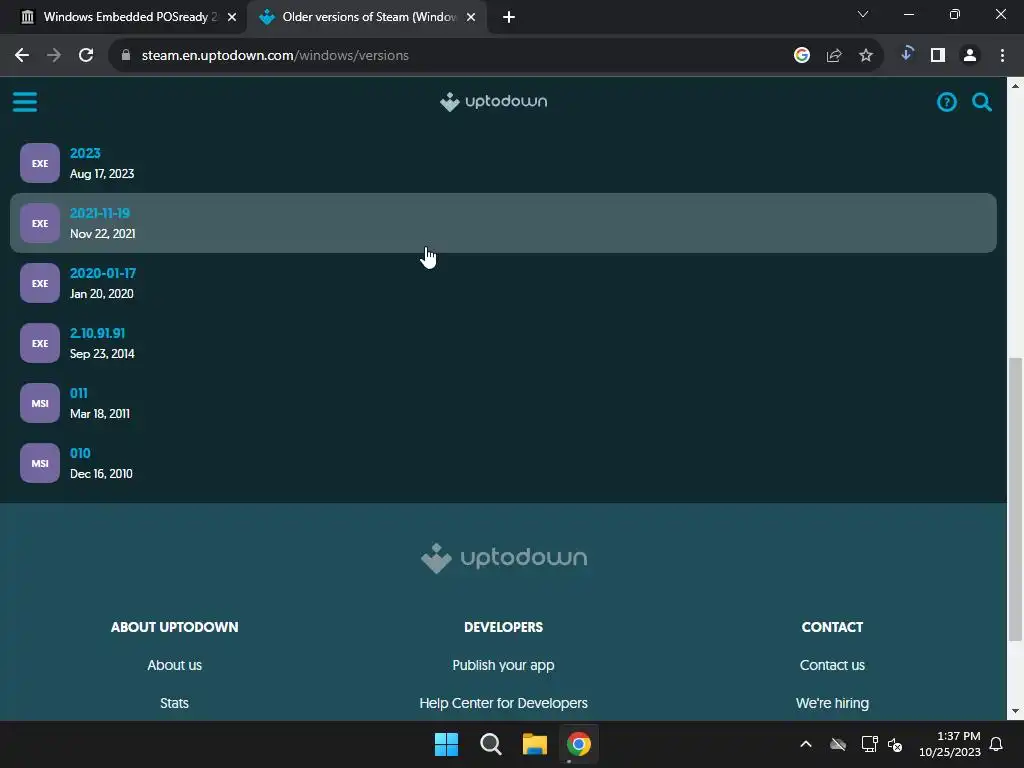Screen dimensions: 1024x768
Task: Open the Uptodown hamburger menu
Action: (25, 102)
